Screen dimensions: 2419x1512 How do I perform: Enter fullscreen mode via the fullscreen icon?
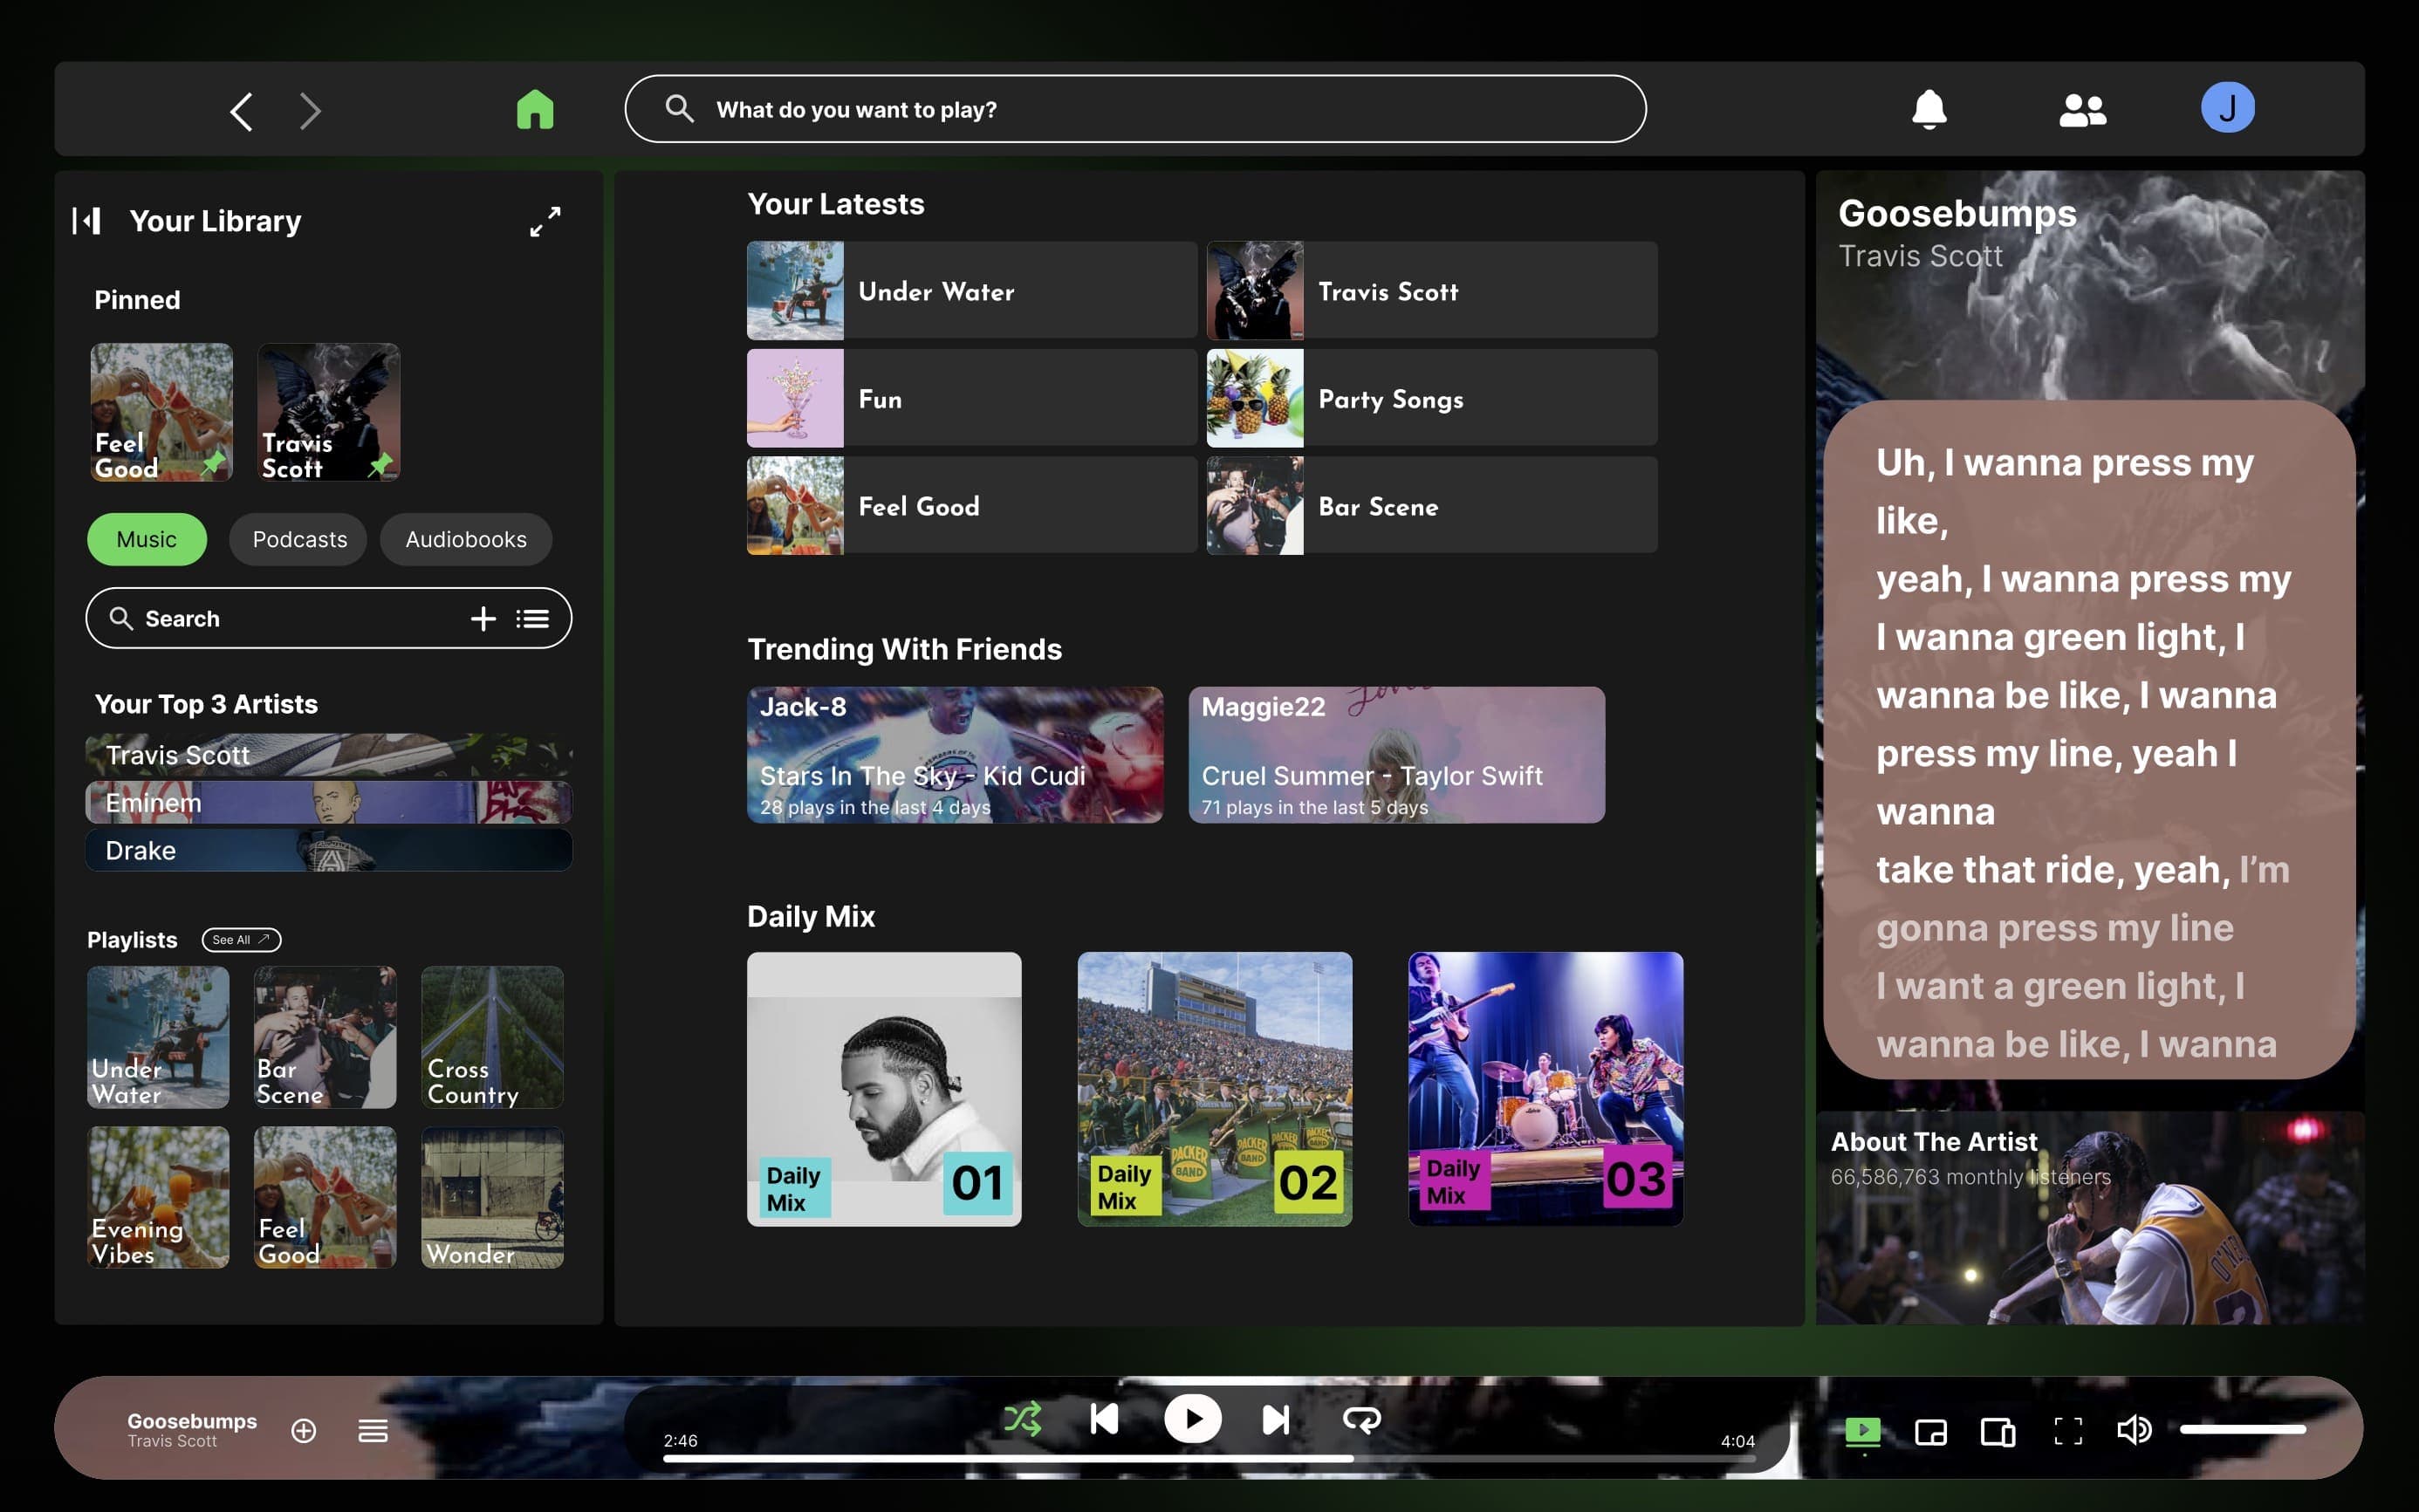2067,1431
